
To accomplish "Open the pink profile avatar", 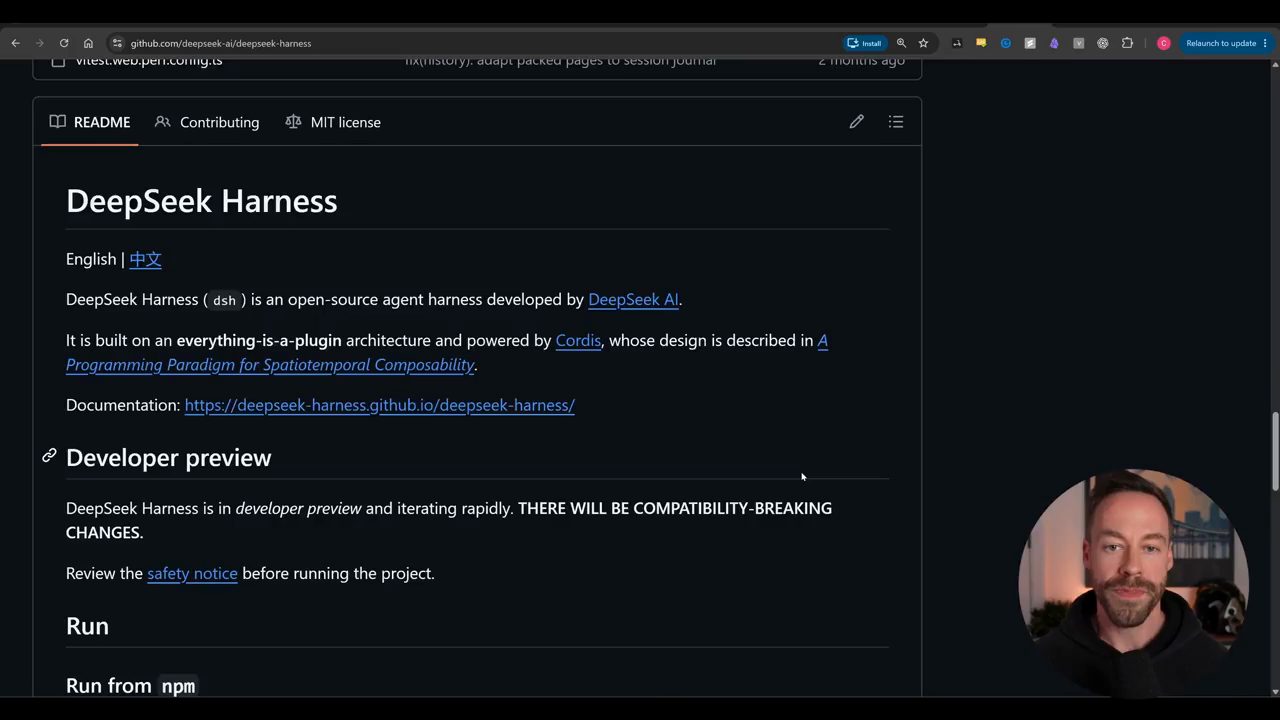I will click(1163, 43).
